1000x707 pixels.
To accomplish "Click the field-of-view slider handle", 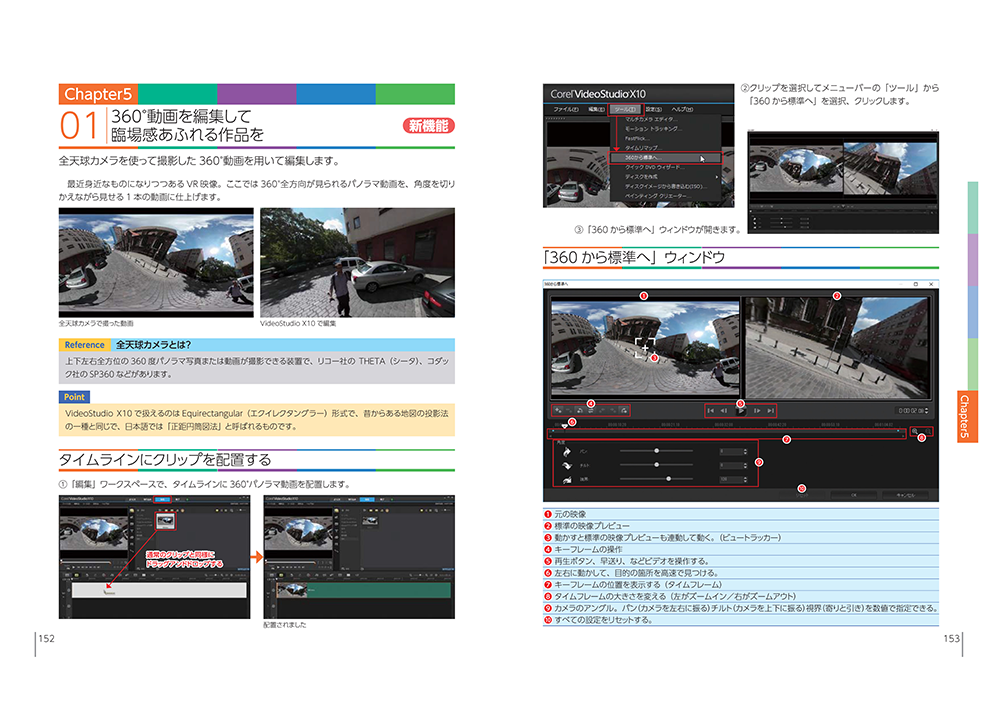I will pyautogui.click(x=666, y=480).
